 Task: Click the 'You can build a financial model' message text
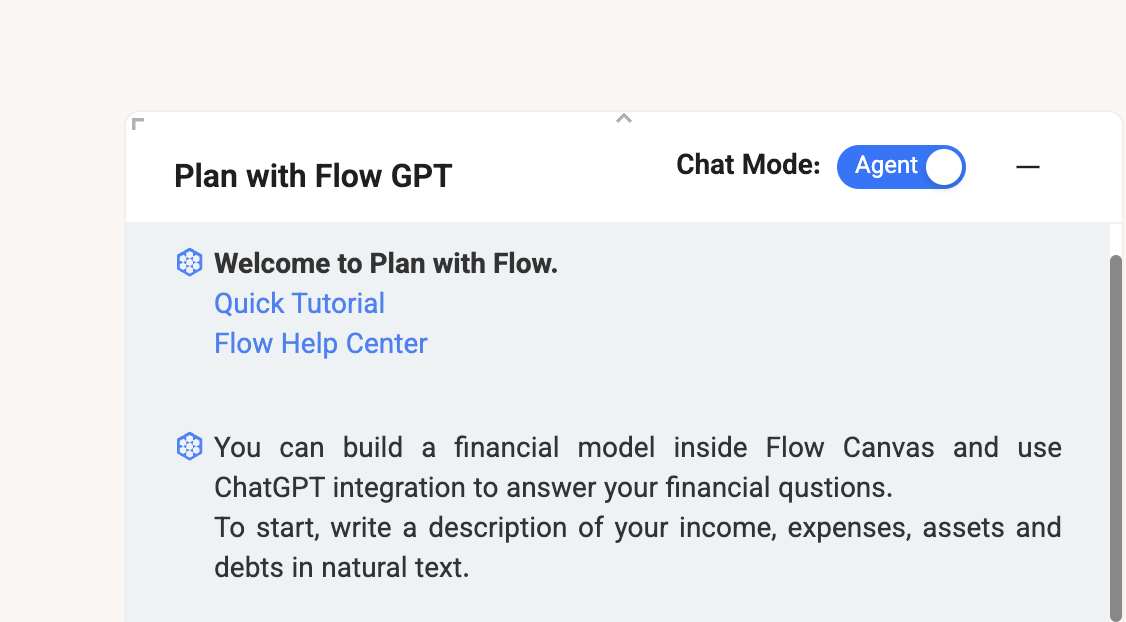tap(638, 468)
